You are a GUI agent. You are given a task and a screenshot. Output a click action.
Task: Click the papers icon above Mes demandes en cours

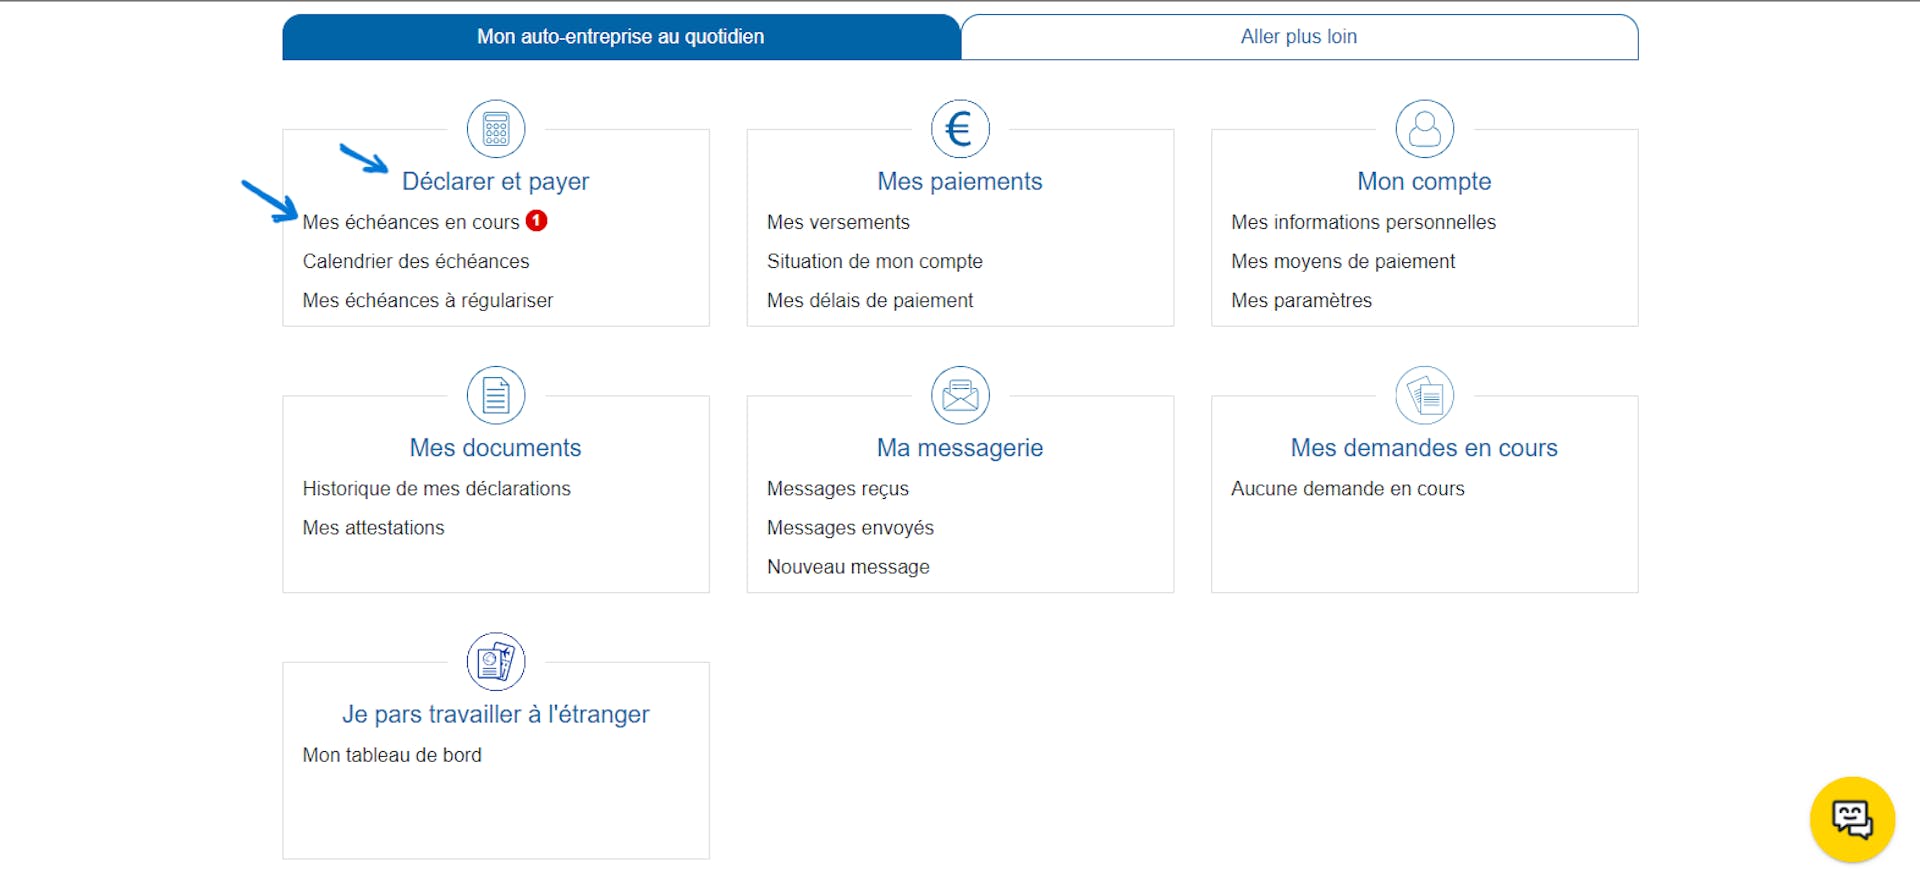coord(1424,395)
